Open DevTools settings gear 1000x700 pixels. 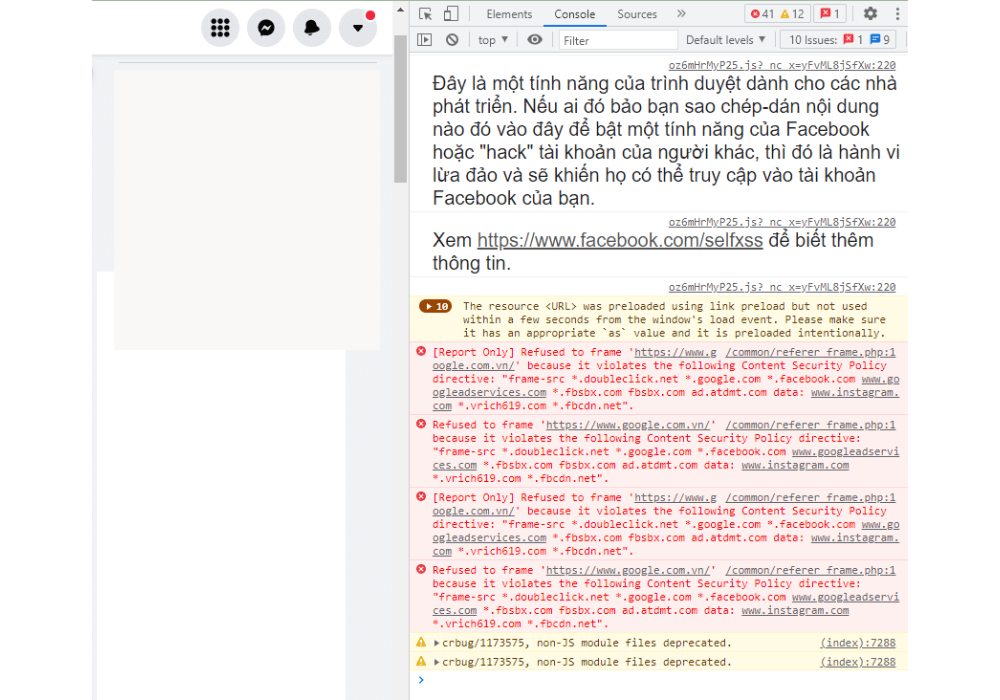(870, 13)
